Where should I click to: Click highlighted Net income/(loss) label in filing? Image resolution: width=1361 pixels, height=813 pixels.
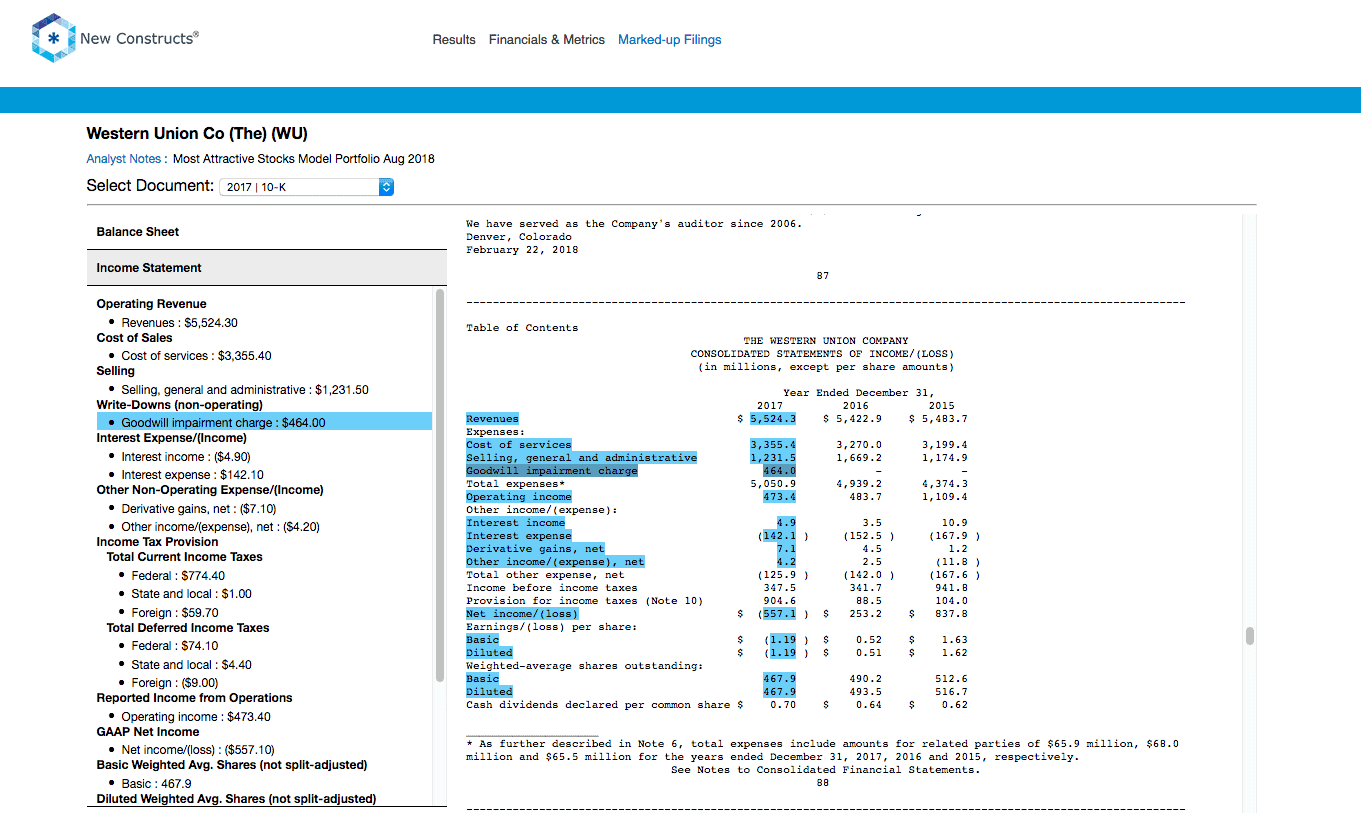point(522,614)
